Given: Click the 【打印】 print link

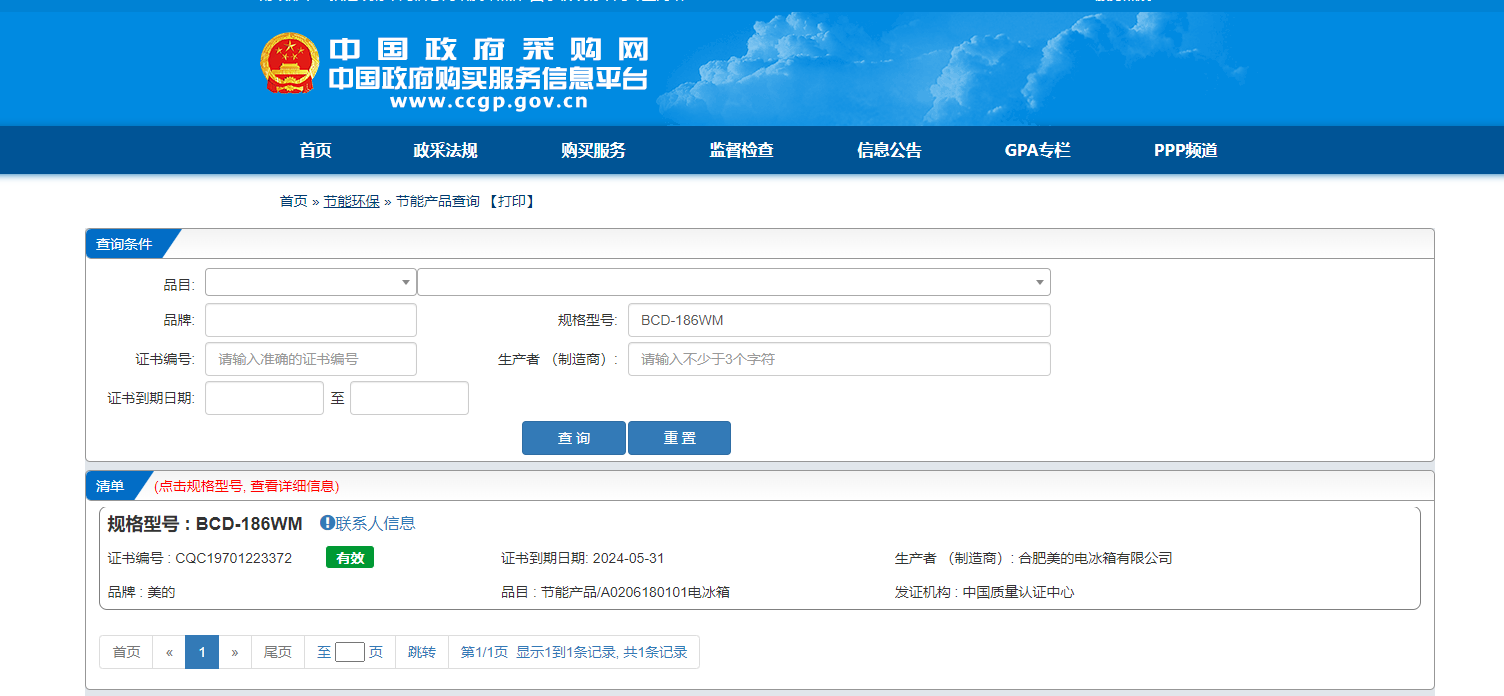Looking at the screenshot, I should coord(512,201).
